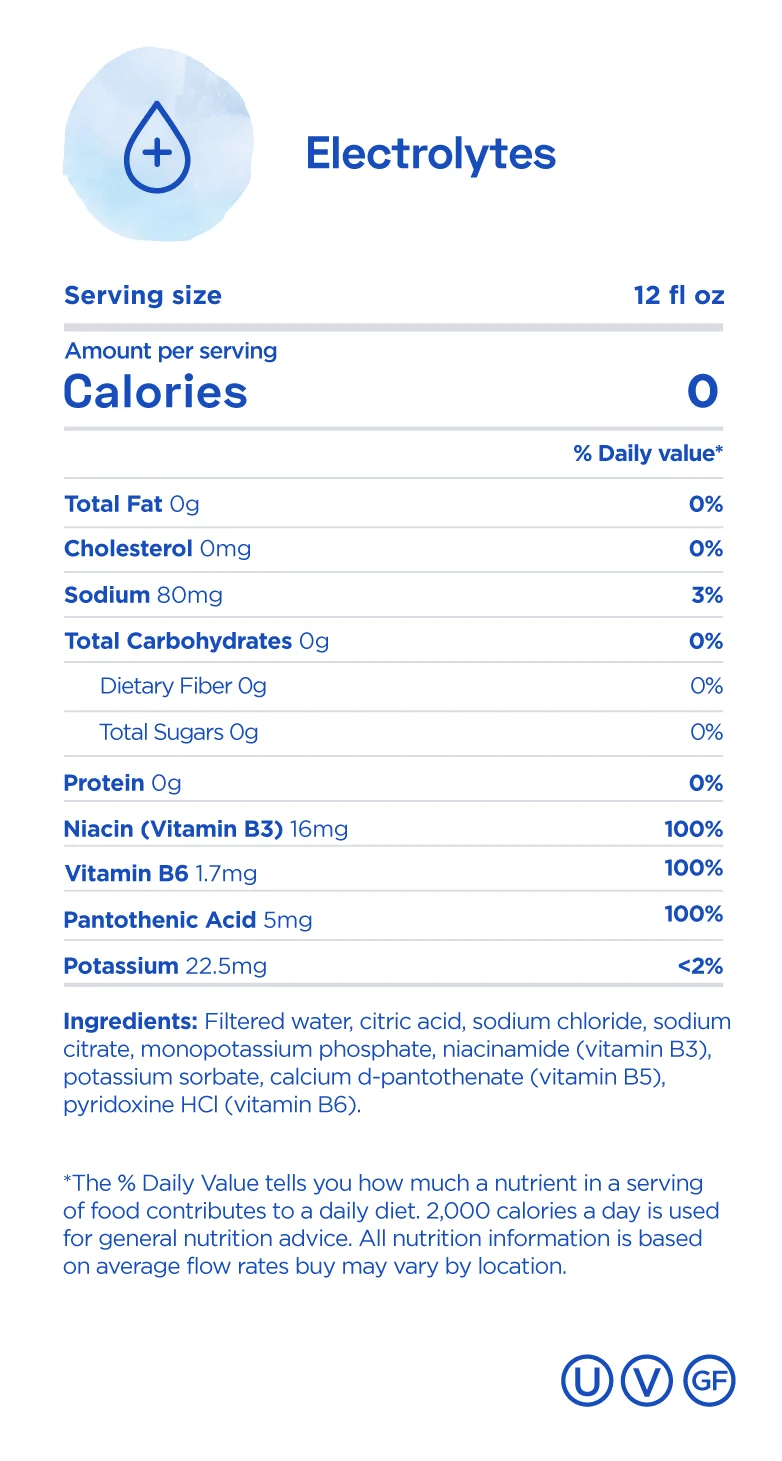Click the water droplet plus icon

(x=156, y=154)
